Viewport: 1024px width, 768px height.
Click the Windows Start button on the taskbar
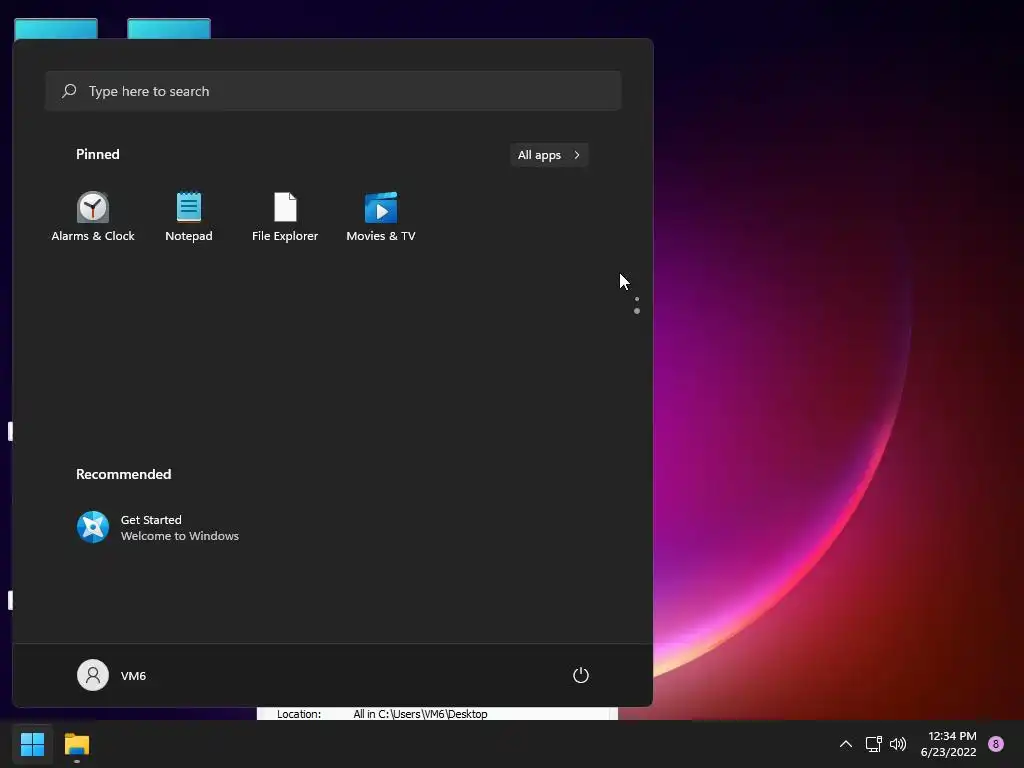coord(32,744)
